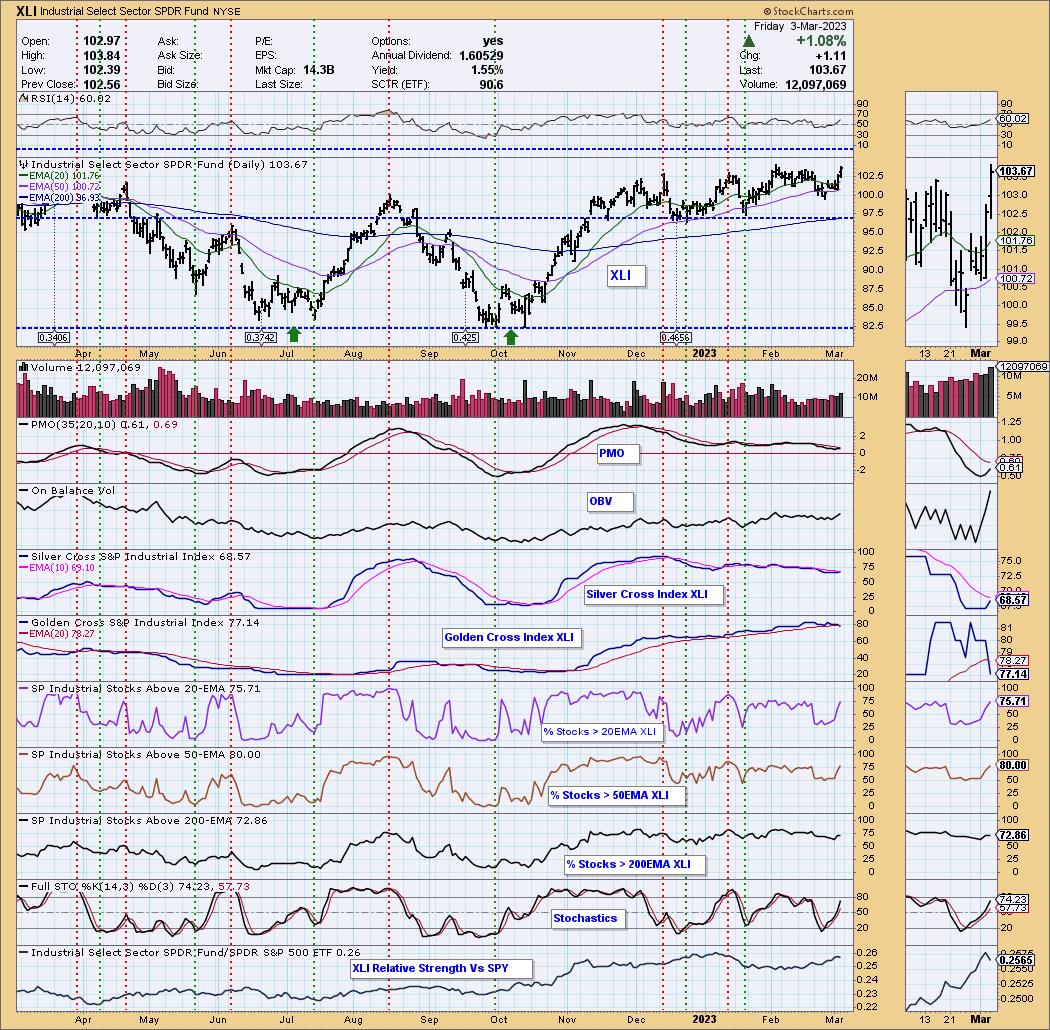Select the XLI ticker symbol in the title
This screenshot has width=1050, height=1030.
point(27,11)
